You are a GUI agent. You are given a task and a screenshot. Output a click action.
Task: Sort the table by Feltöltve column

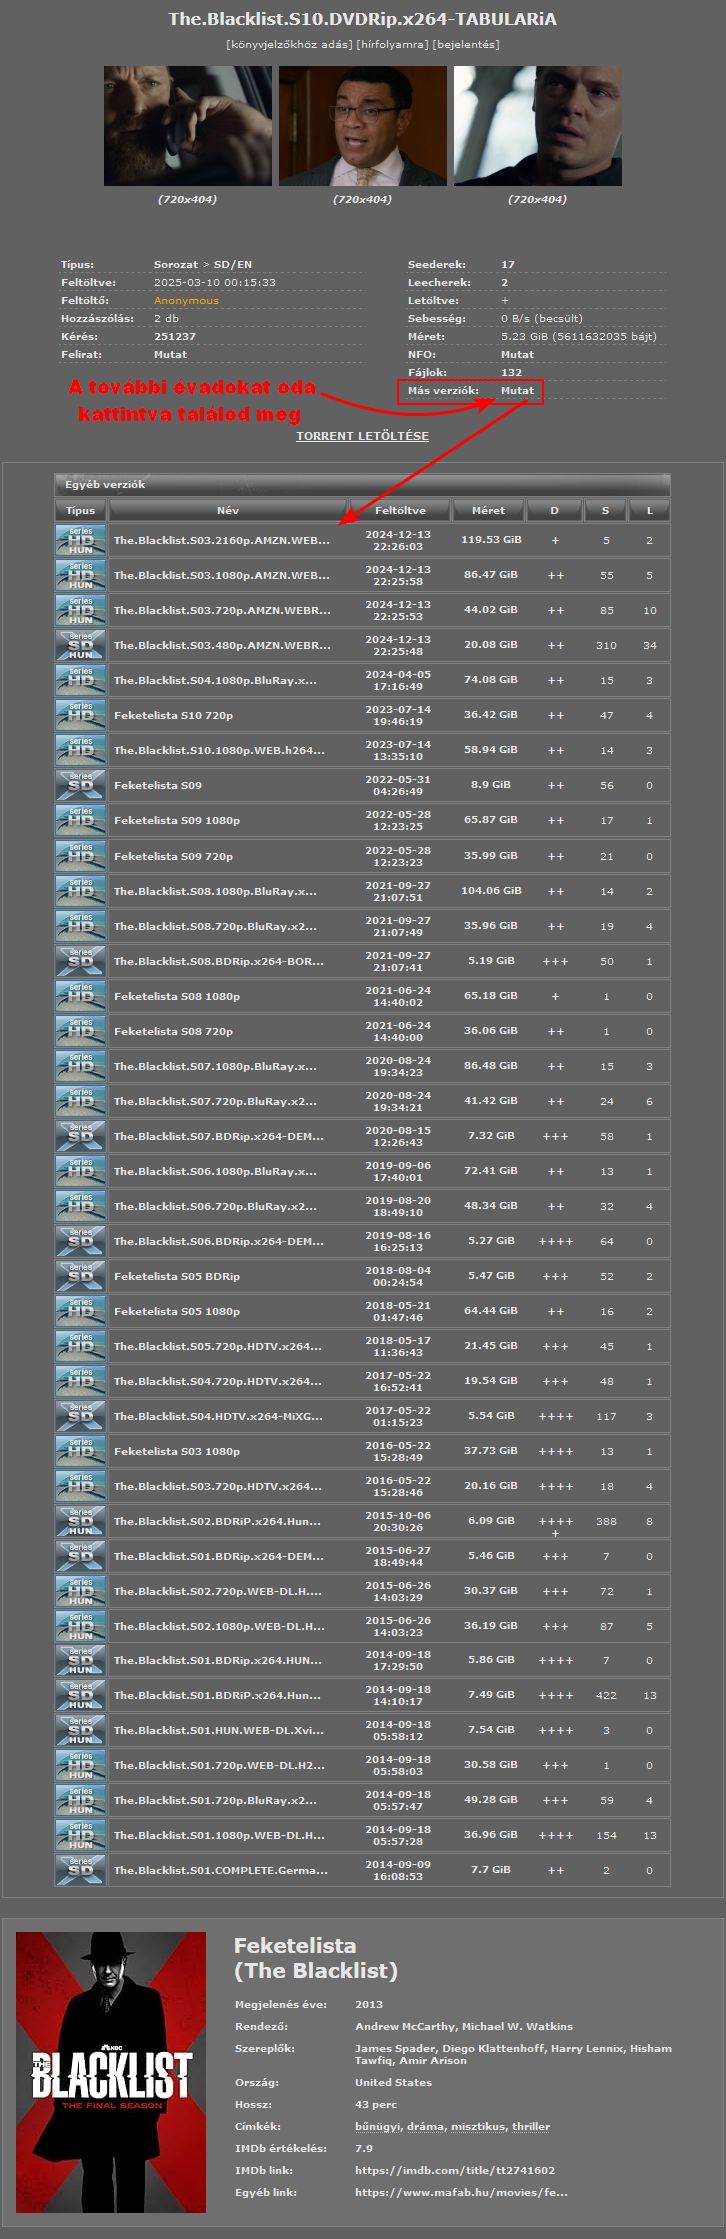(x=399, y=510)
